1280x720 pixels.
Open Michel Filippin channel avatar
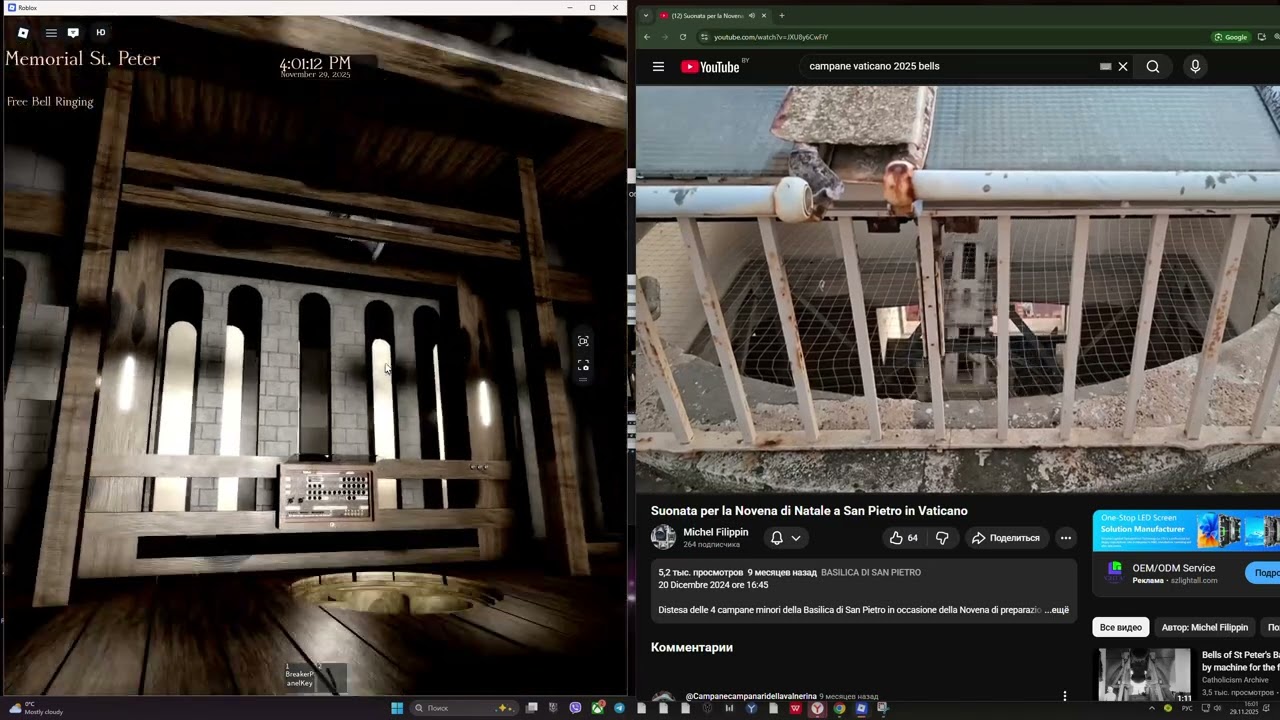coord(663,537)
